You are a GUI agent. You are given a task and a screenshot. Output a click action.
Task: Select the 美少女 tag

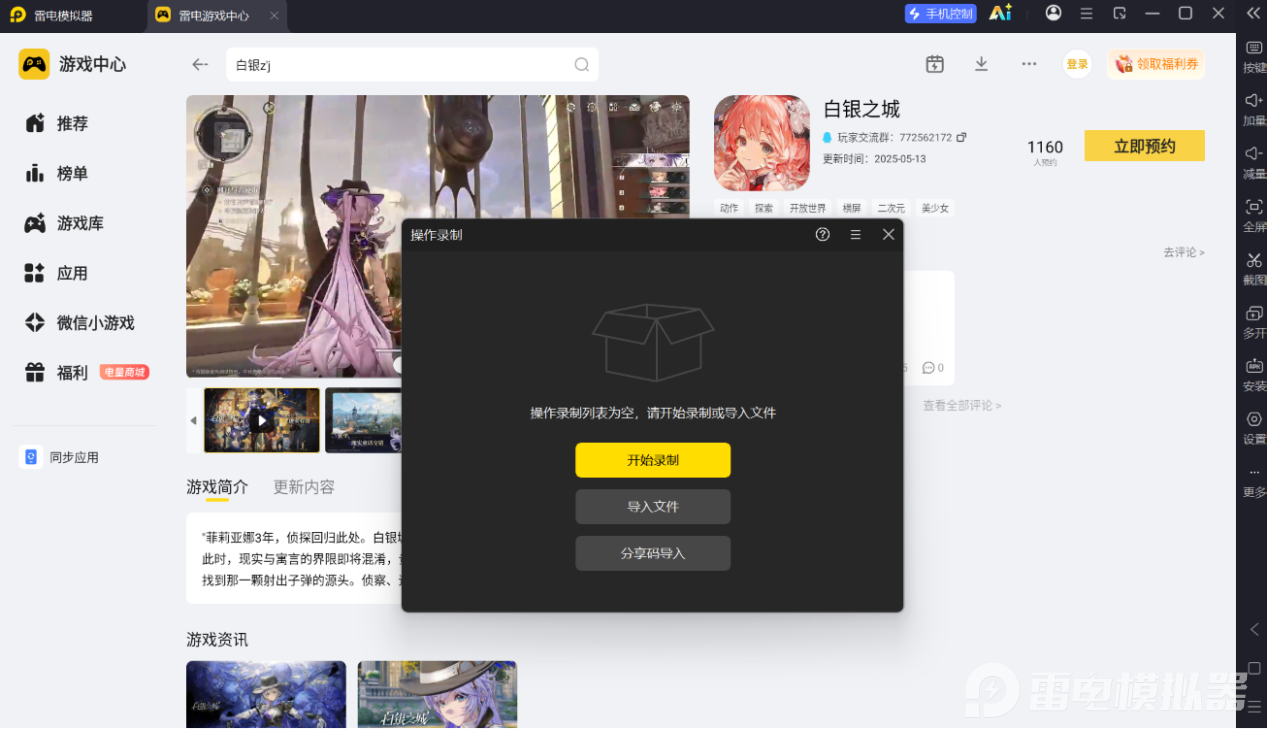pos(934,208)
